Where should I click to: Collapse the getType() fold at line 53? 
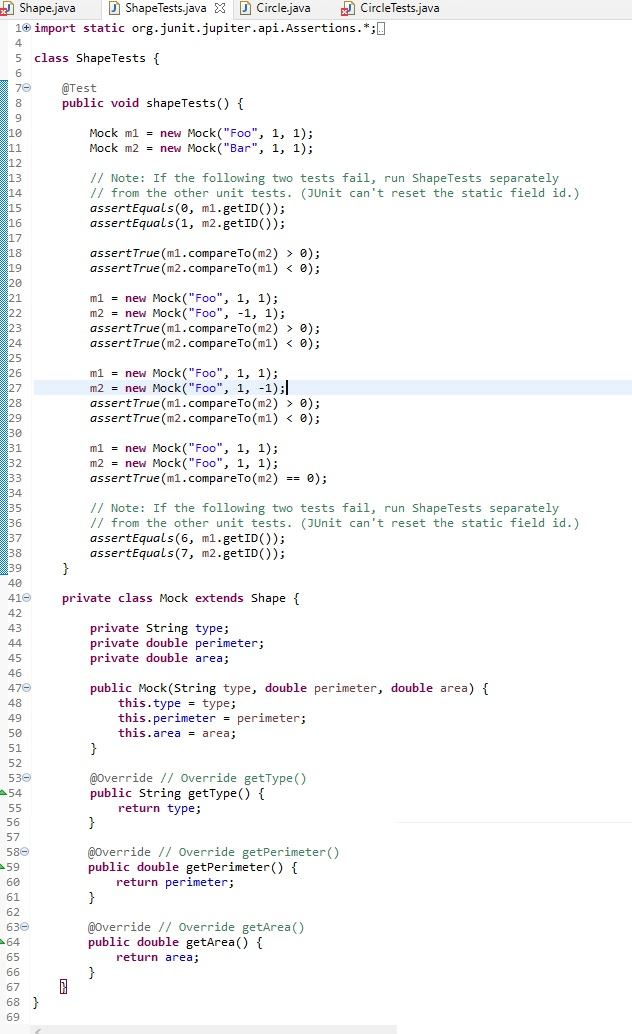point(26,778)
